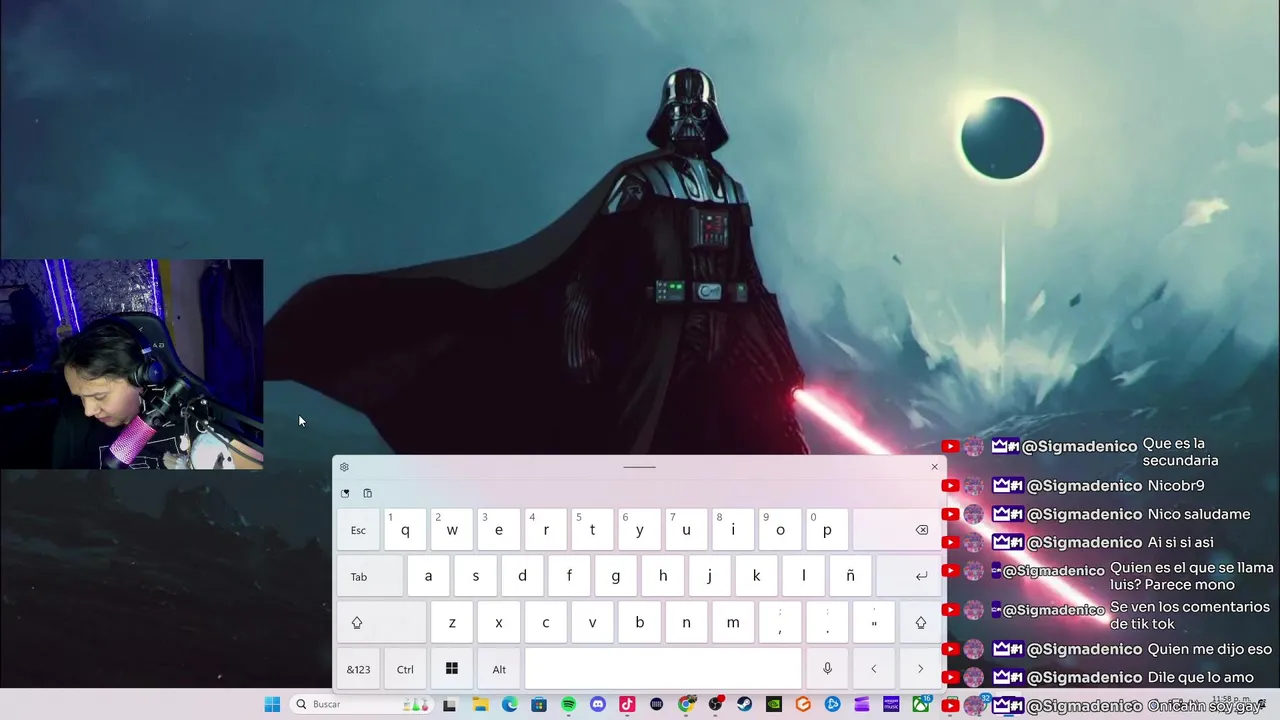Tap the Esc key
Image resolution: width=1280 pixels, height=720 pixels.
[358, 530]
